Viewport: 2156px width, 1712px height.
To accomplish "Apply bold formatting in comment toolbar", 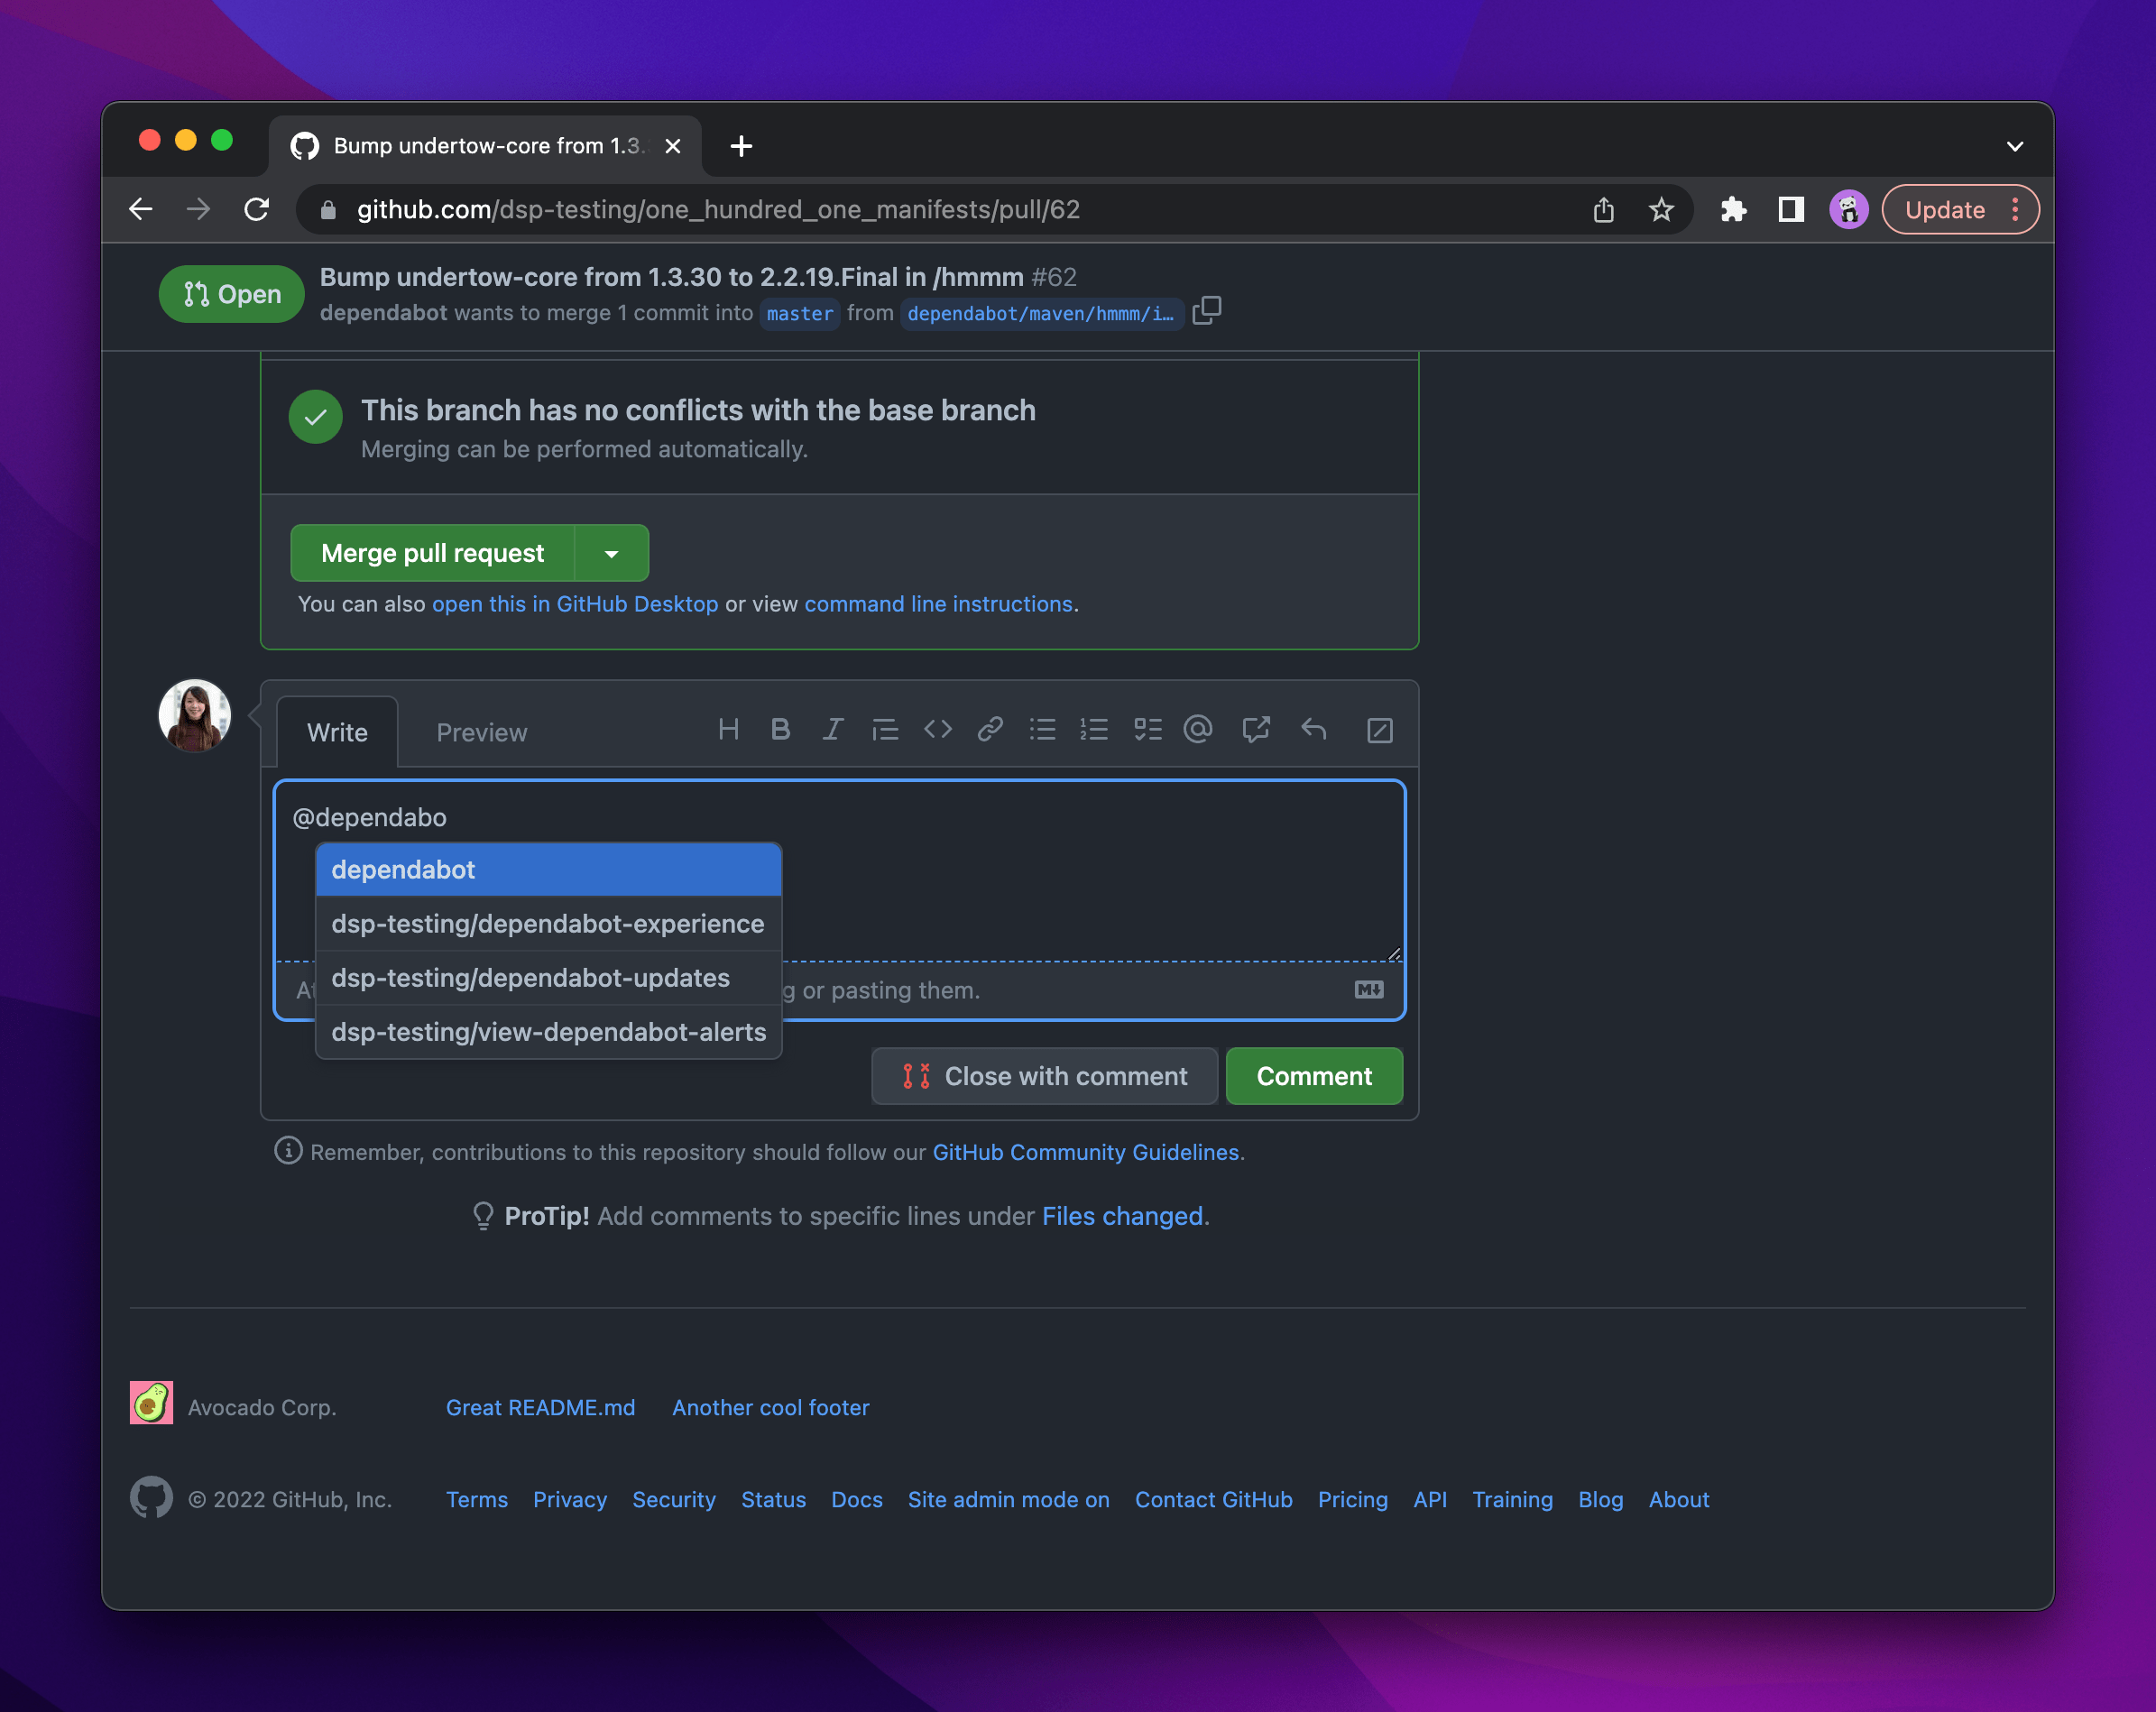I will pos(780,730).
